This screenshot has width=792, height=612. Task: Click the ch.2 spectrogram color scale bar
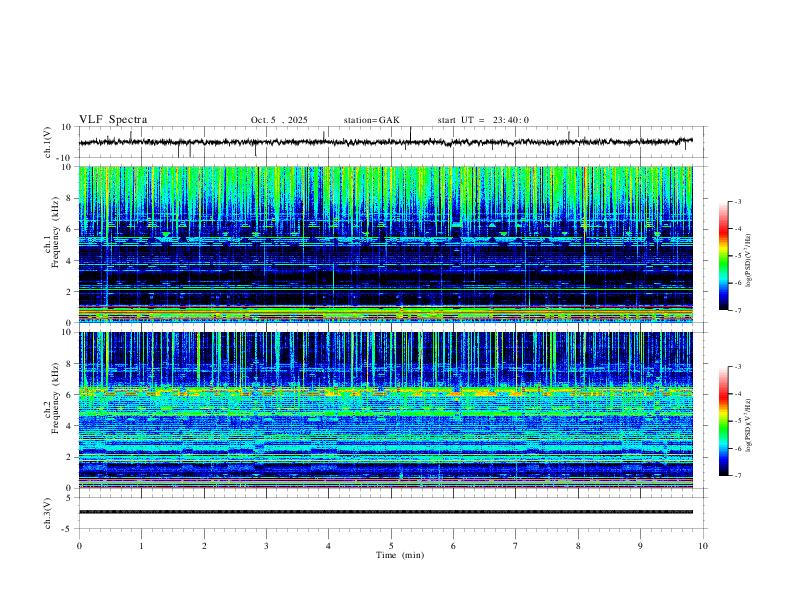[723, 421]
